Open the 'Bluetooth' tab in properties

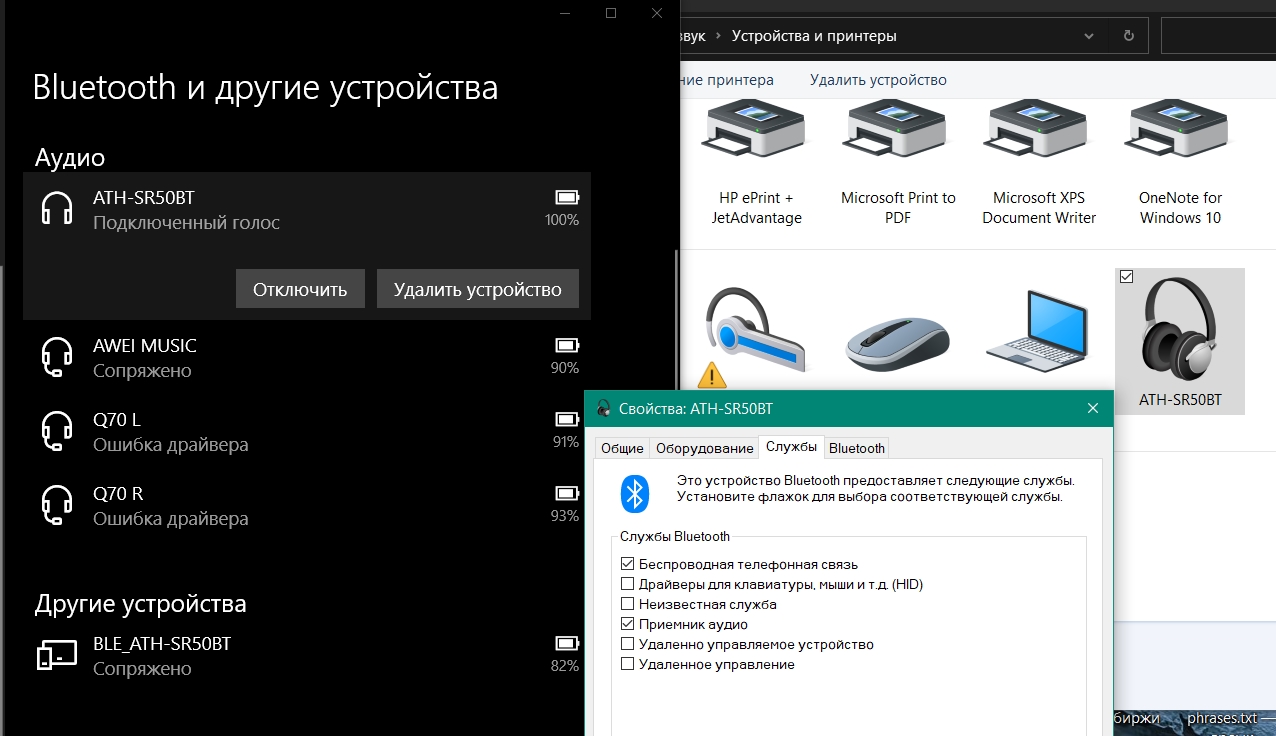point(857,448)
